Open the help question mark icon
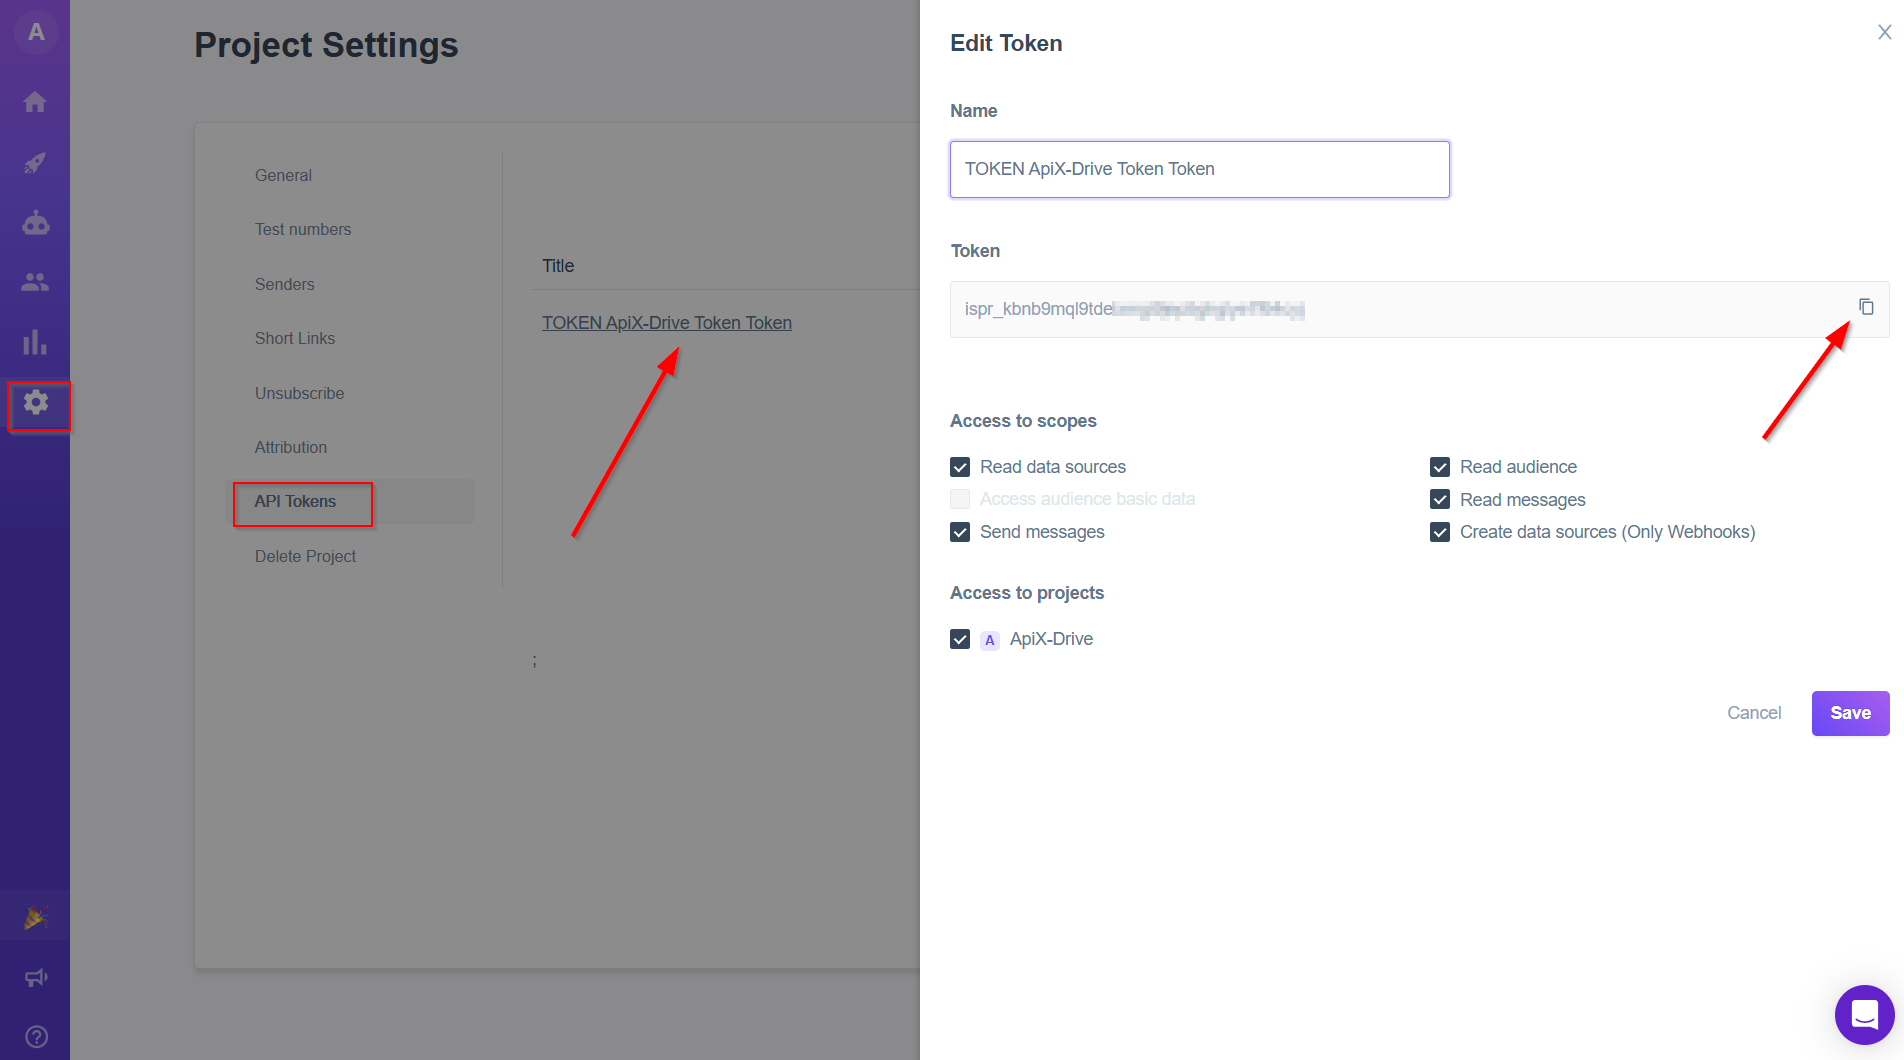 click(x=36, y=1037)
